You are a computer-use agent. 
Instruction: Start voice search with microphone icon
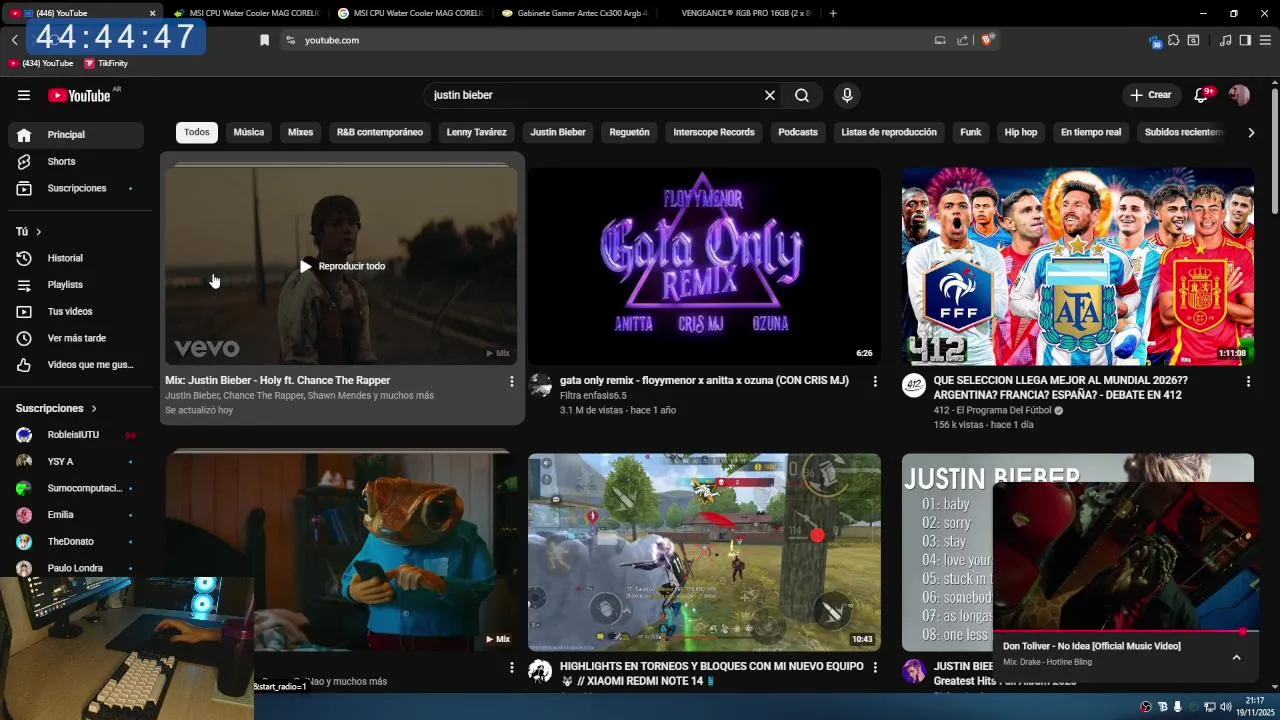(x=847, y=95)
